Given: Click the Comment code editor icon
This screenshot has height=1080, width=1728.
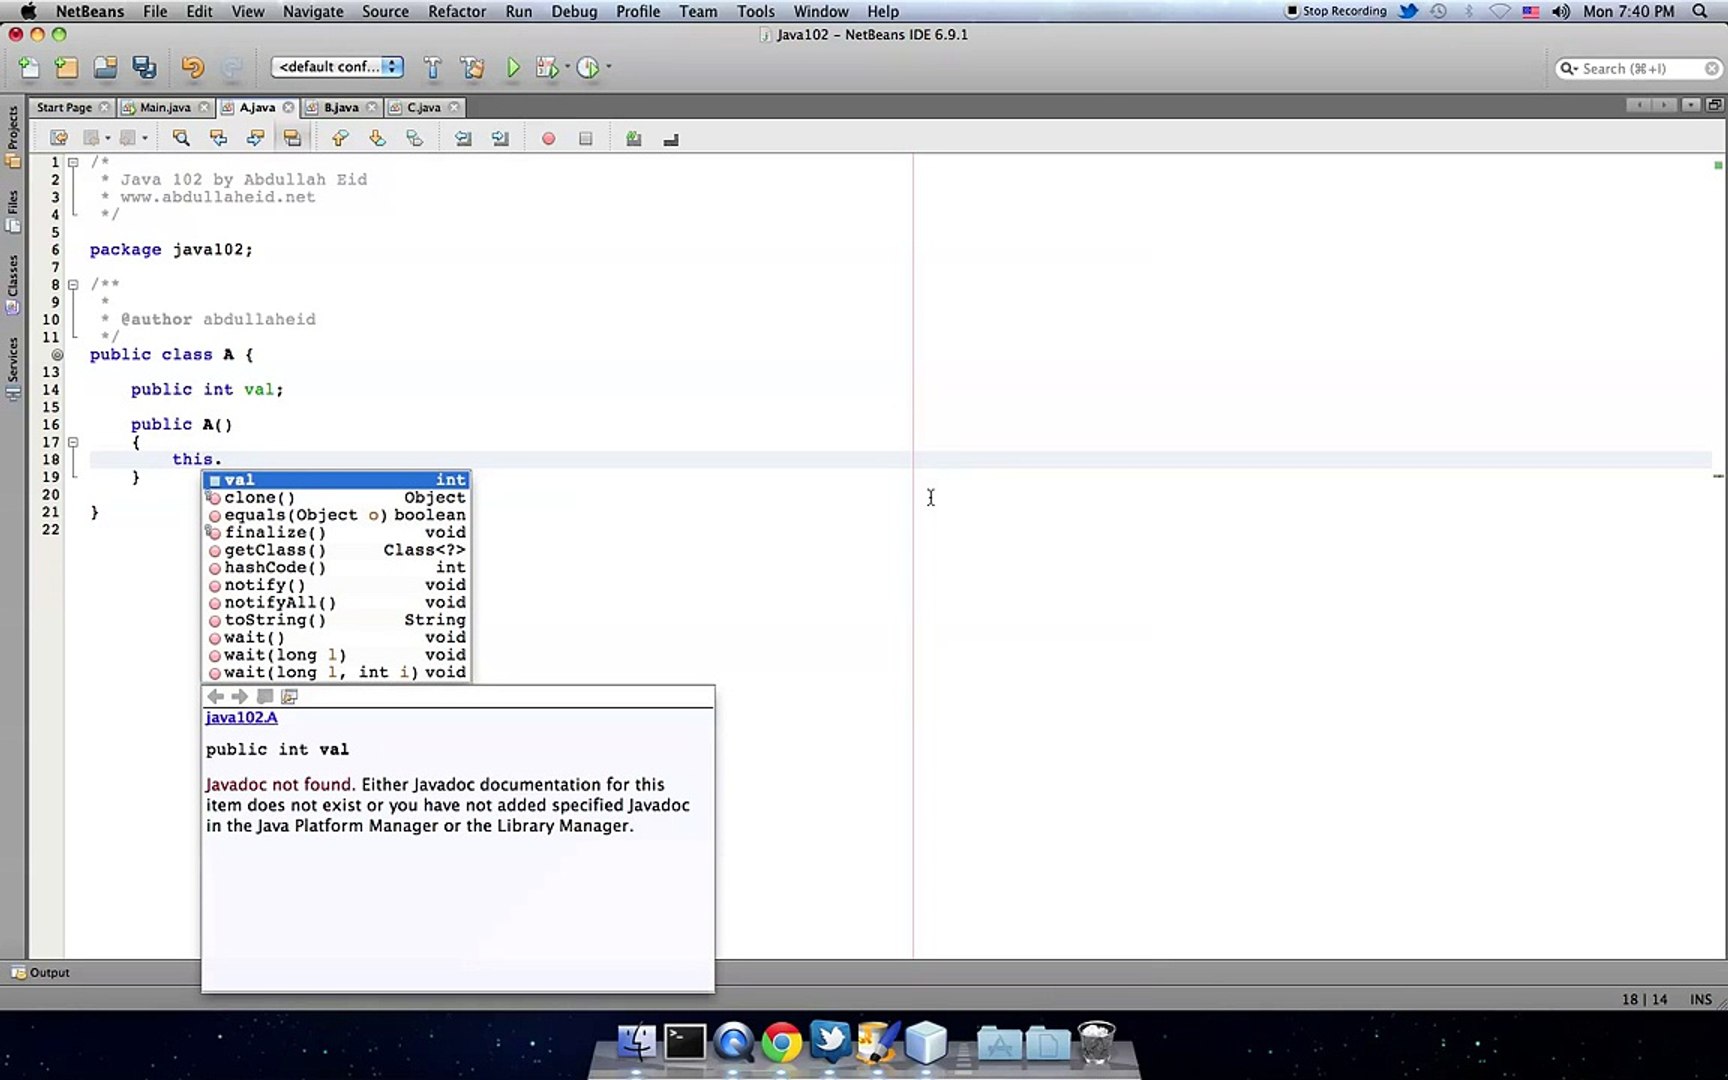Looking at the screenshot, I should pos(633,138).
